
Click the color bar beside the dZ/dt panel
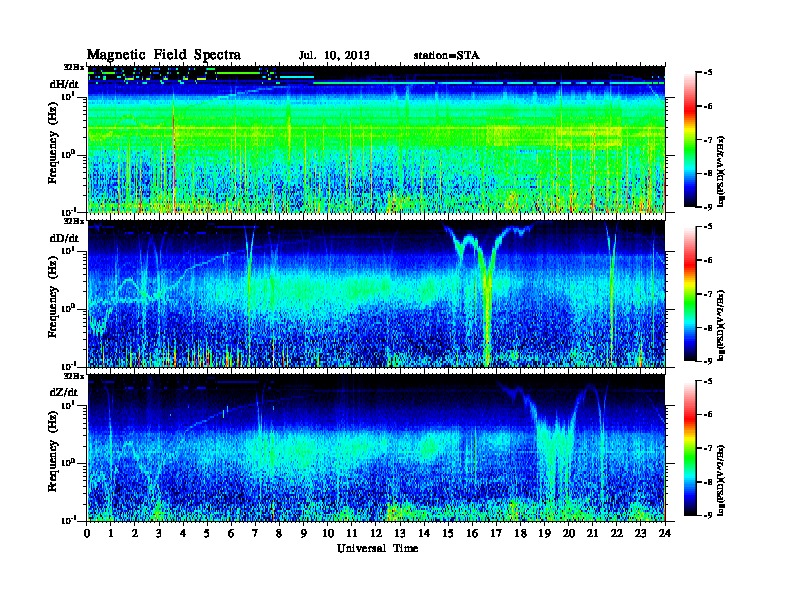690,448
